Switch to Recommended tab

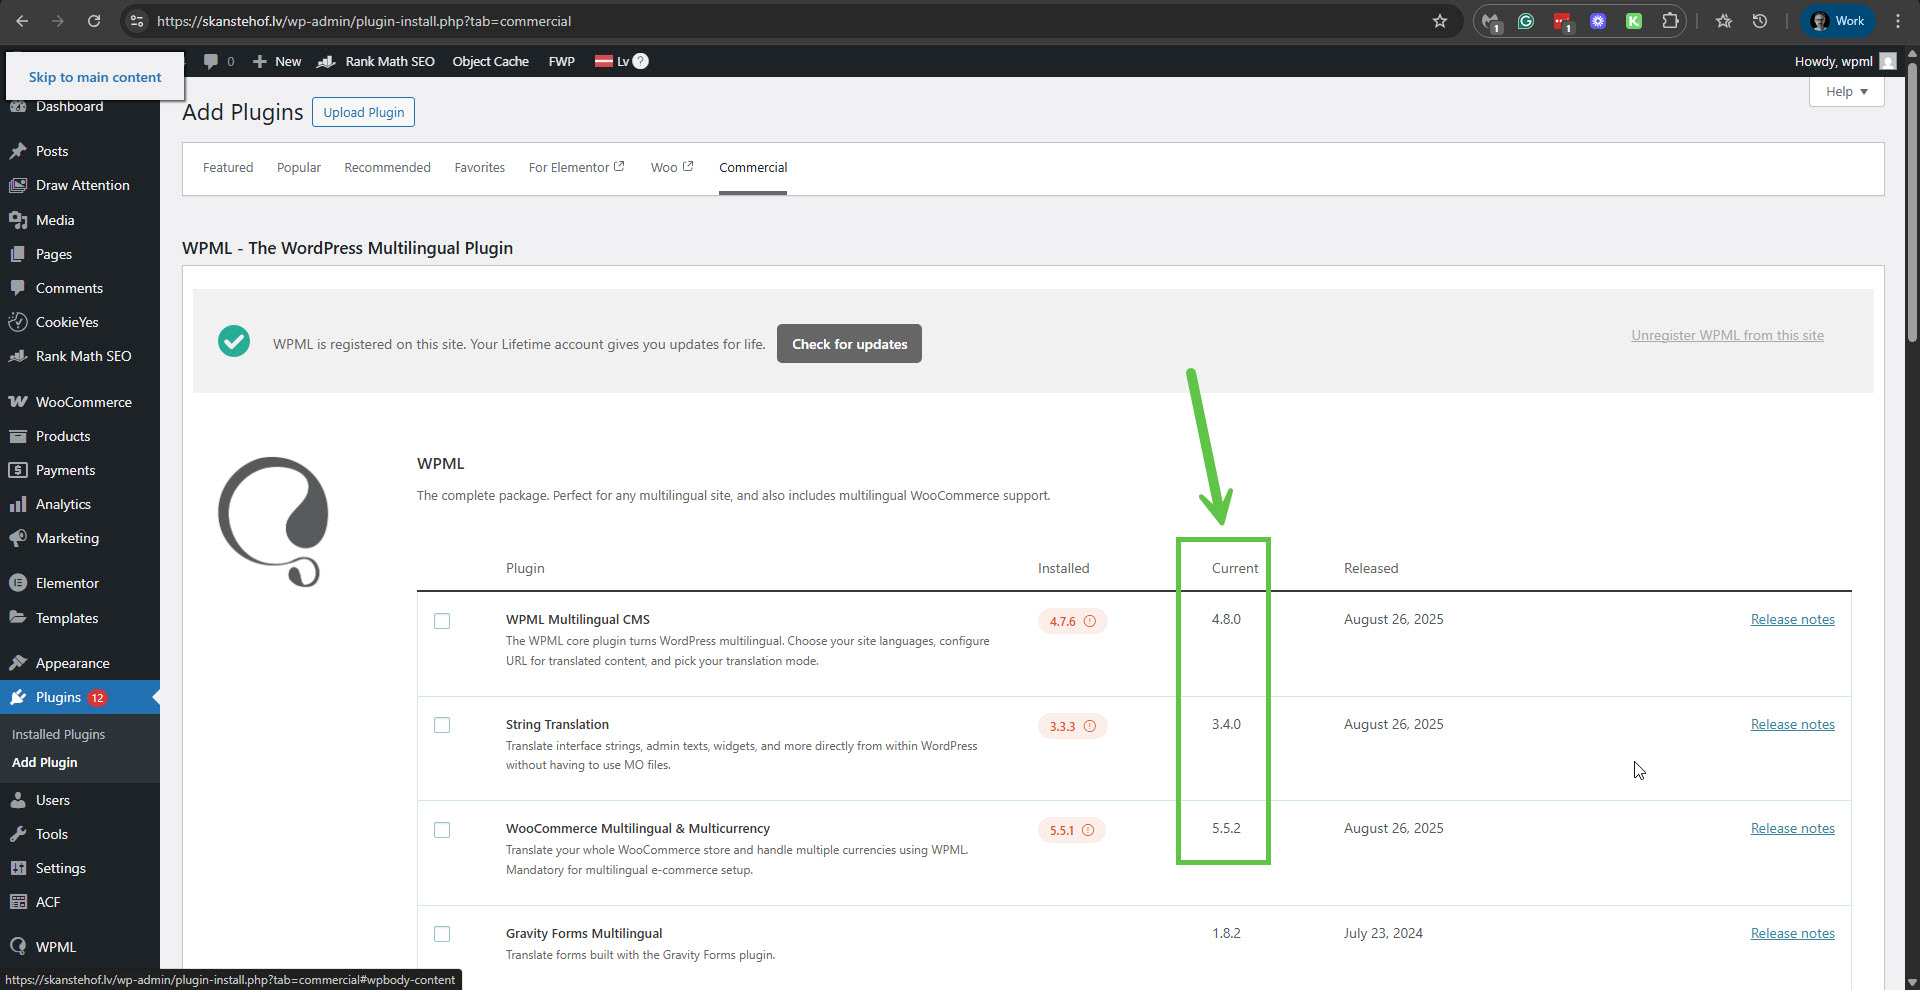387,167
